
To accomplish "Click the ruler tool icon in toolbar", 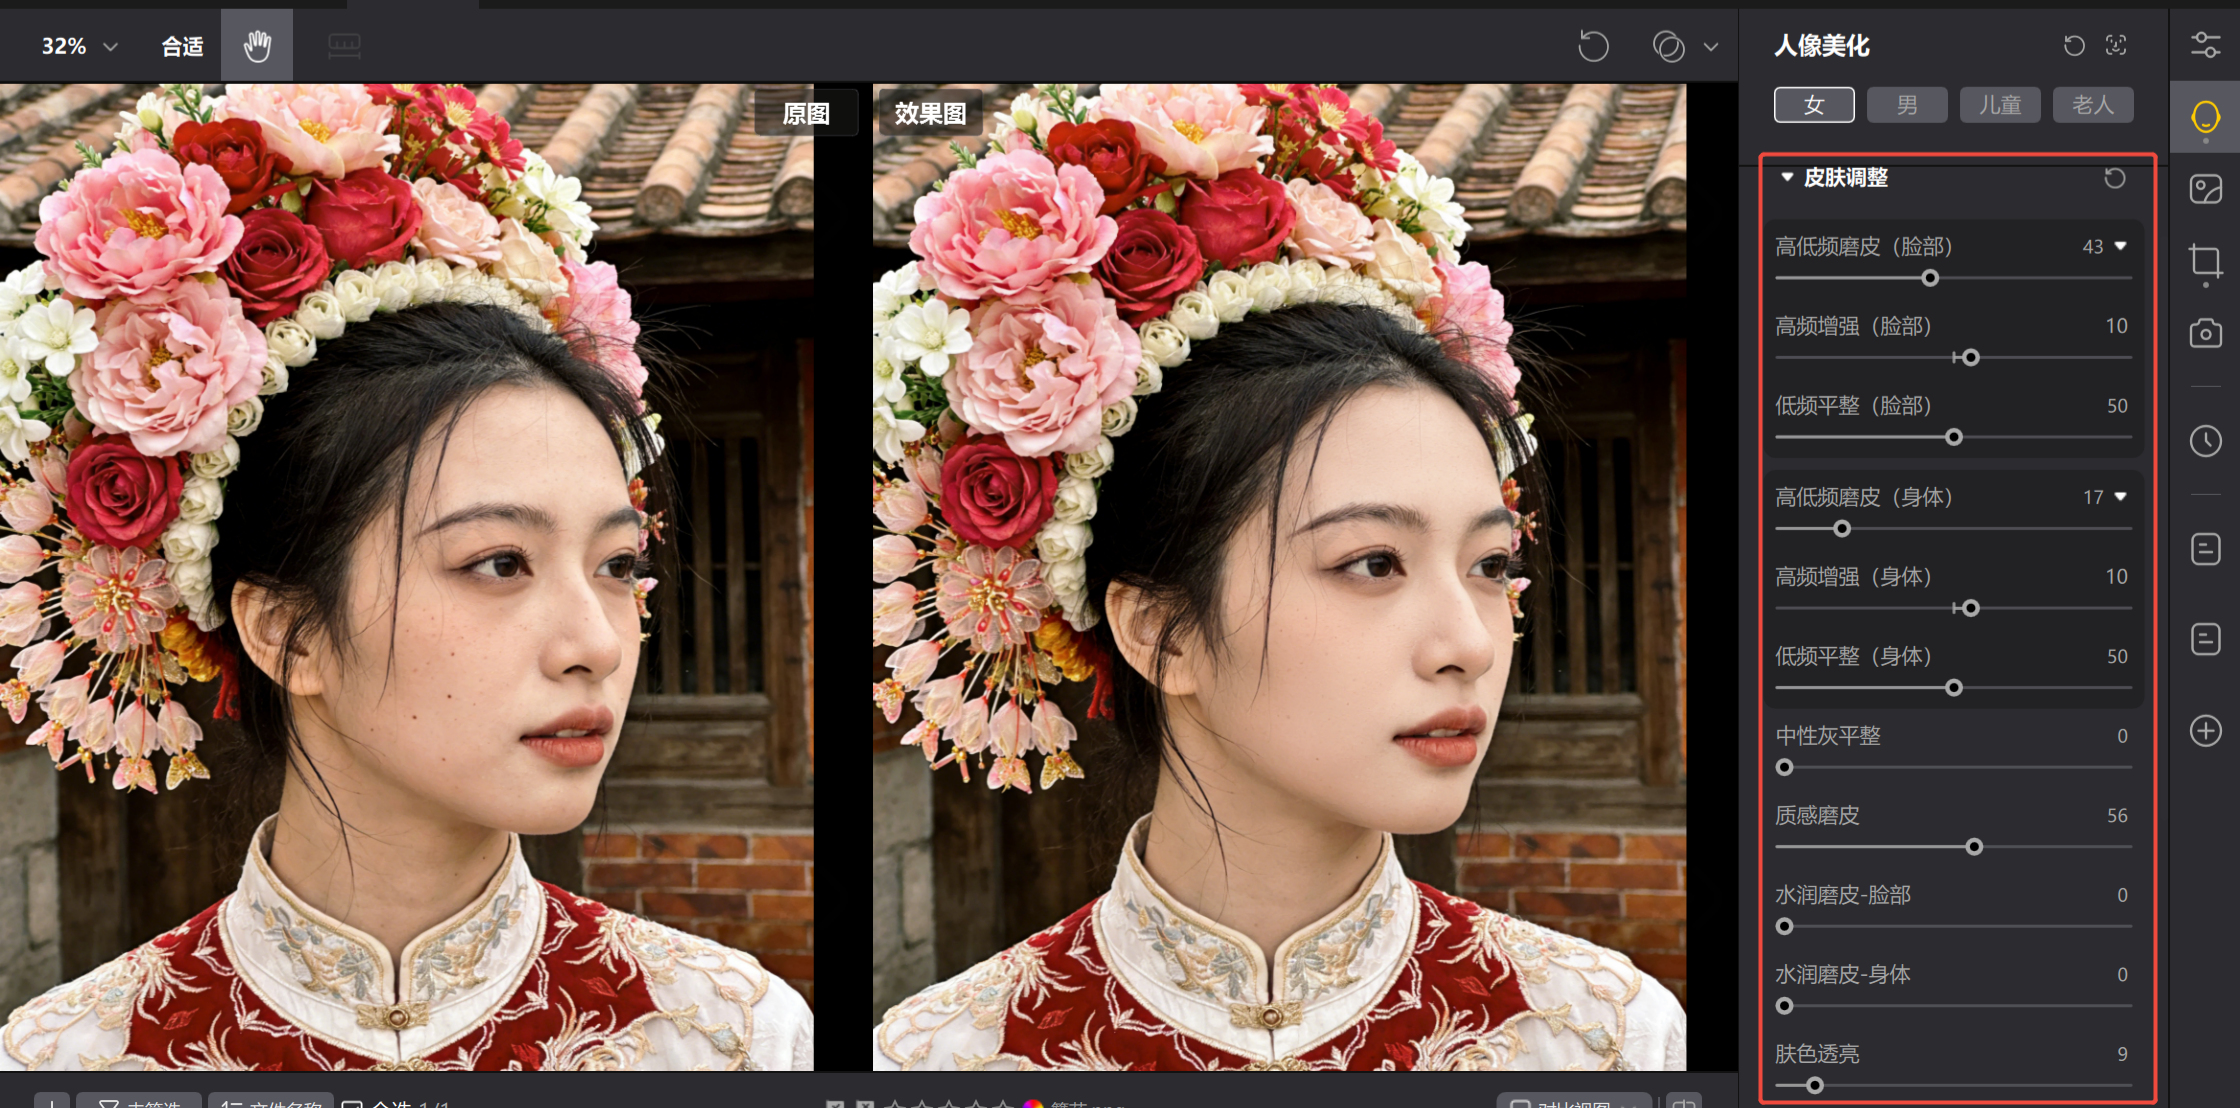I will [344, 46].
